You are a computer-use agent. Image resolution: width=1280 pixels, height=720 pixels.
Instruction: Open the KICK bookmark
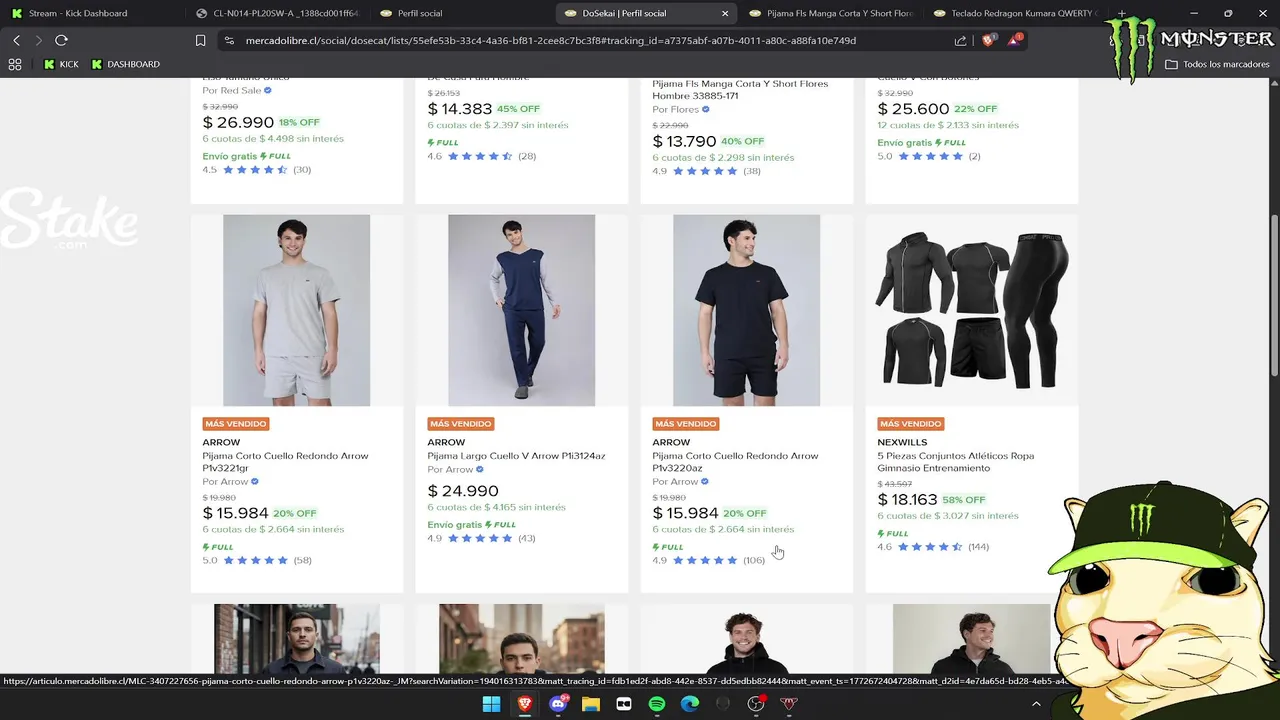pyautogui.click(x=61, y=64)
